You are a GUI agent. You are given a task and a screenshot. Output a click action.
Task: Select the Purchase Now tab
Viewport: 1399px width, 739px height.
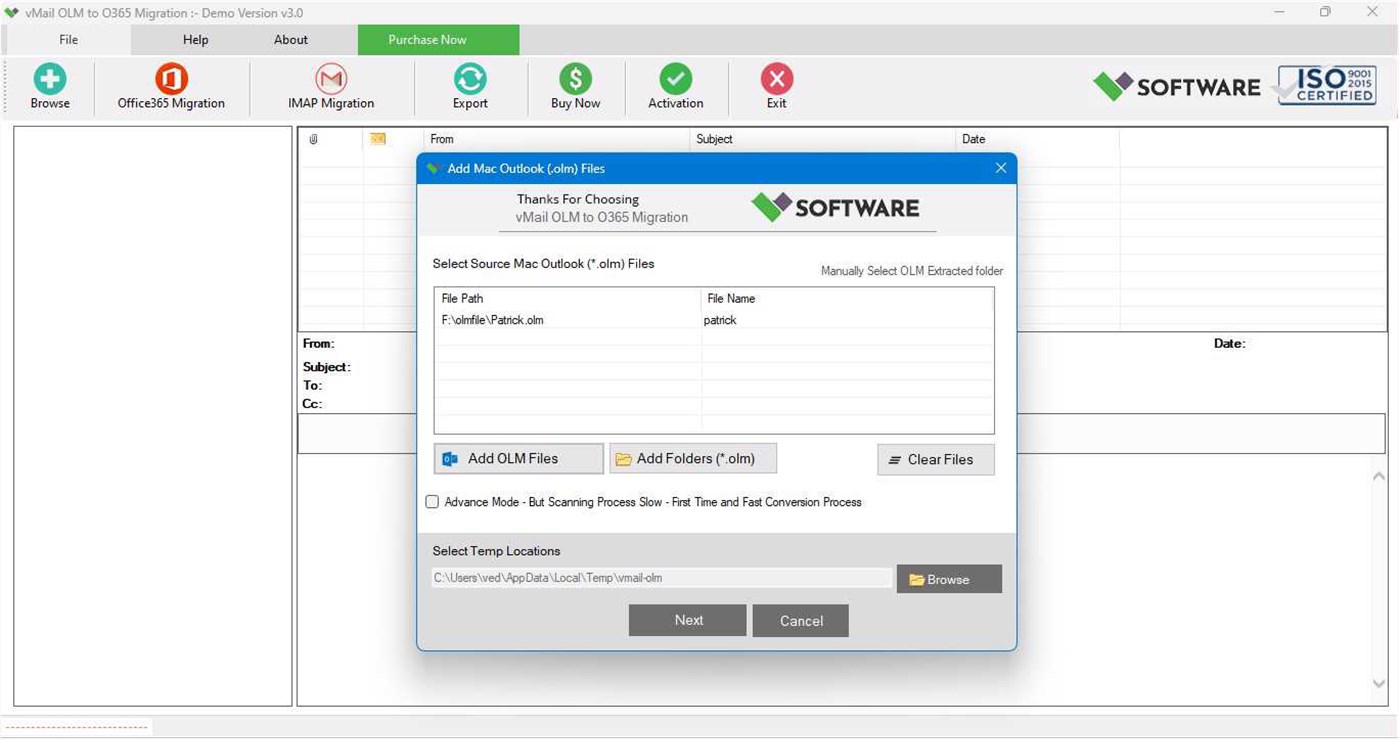(x=439, y=40)
